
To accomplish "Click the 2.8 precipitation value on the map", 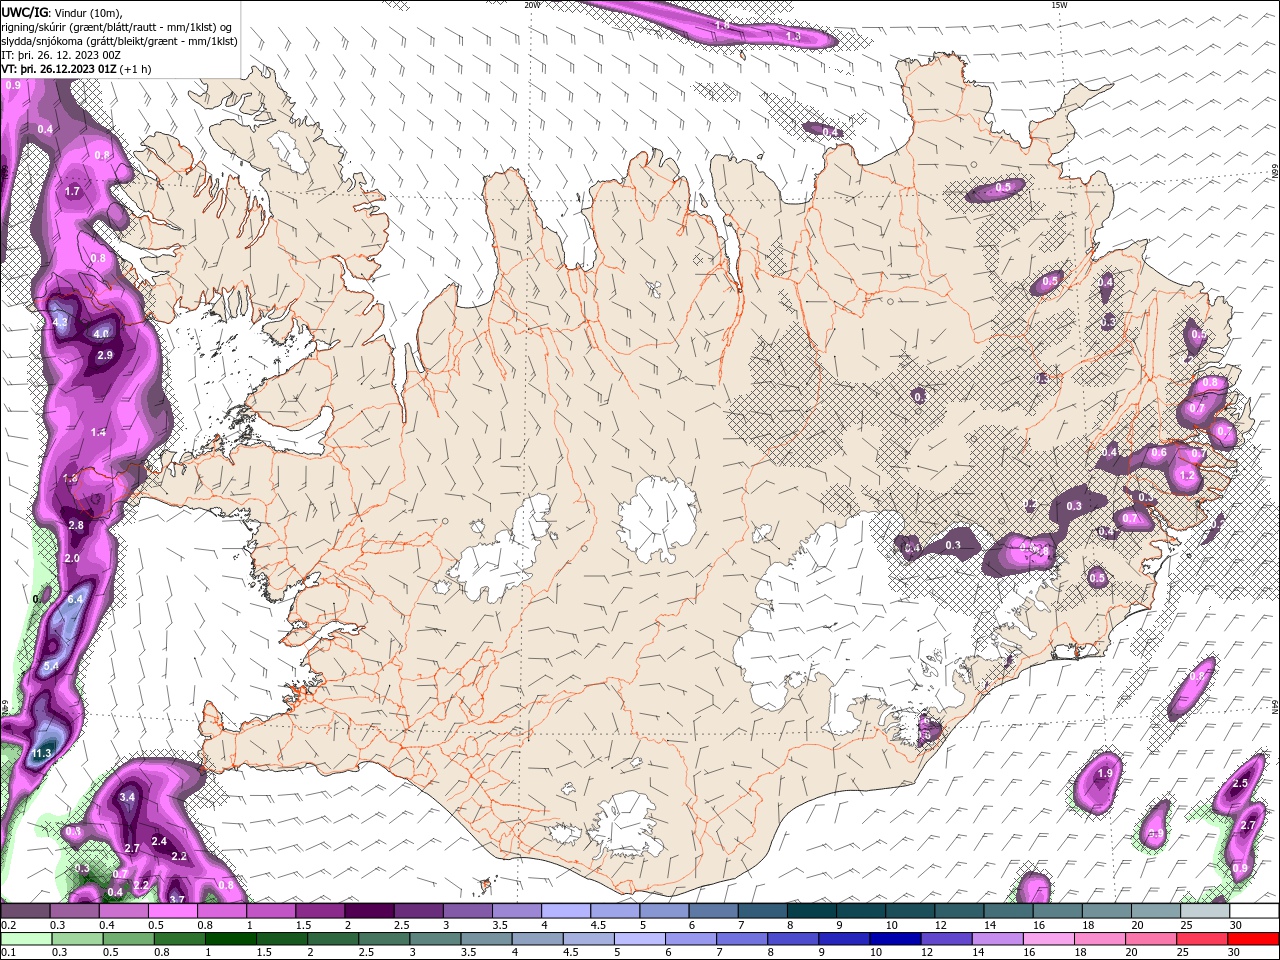I will (x=76, y=525).
